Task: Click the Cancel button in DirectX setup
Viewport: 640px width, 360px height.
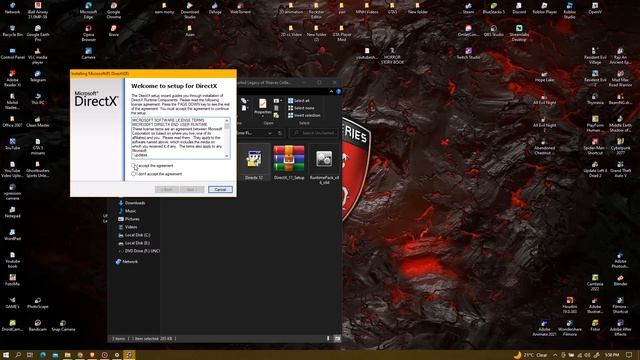Action: pyautogui.click(x=220, y=189)
